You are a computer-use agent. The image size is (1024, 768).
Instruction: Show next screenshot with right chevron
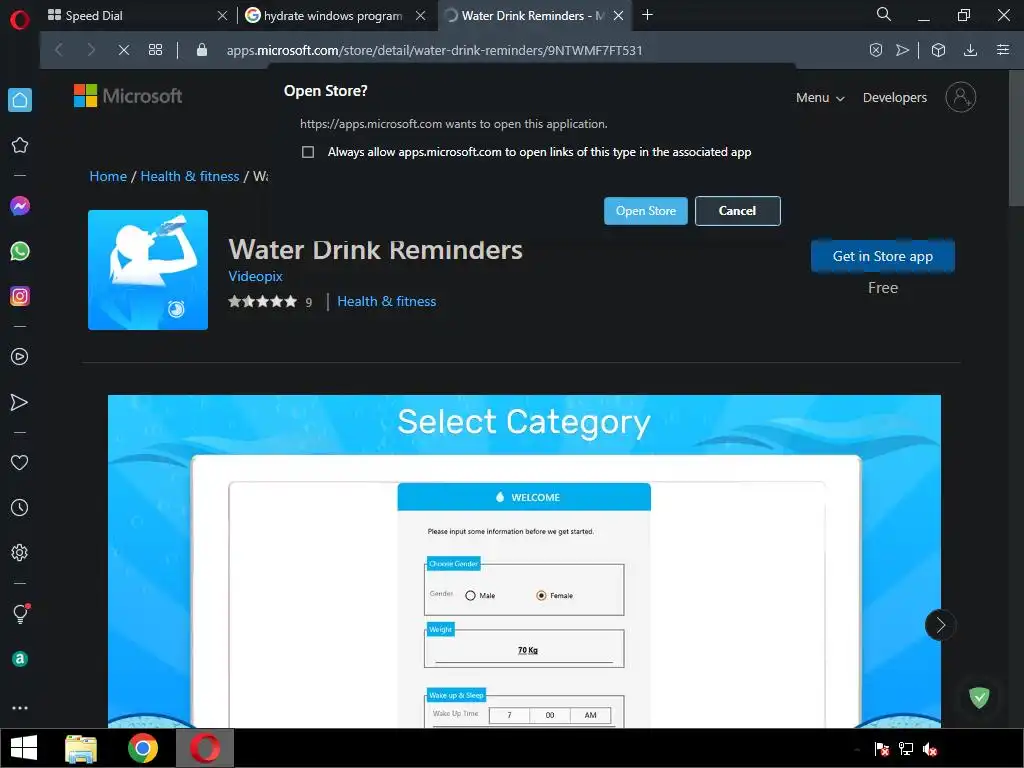[940, 625]
